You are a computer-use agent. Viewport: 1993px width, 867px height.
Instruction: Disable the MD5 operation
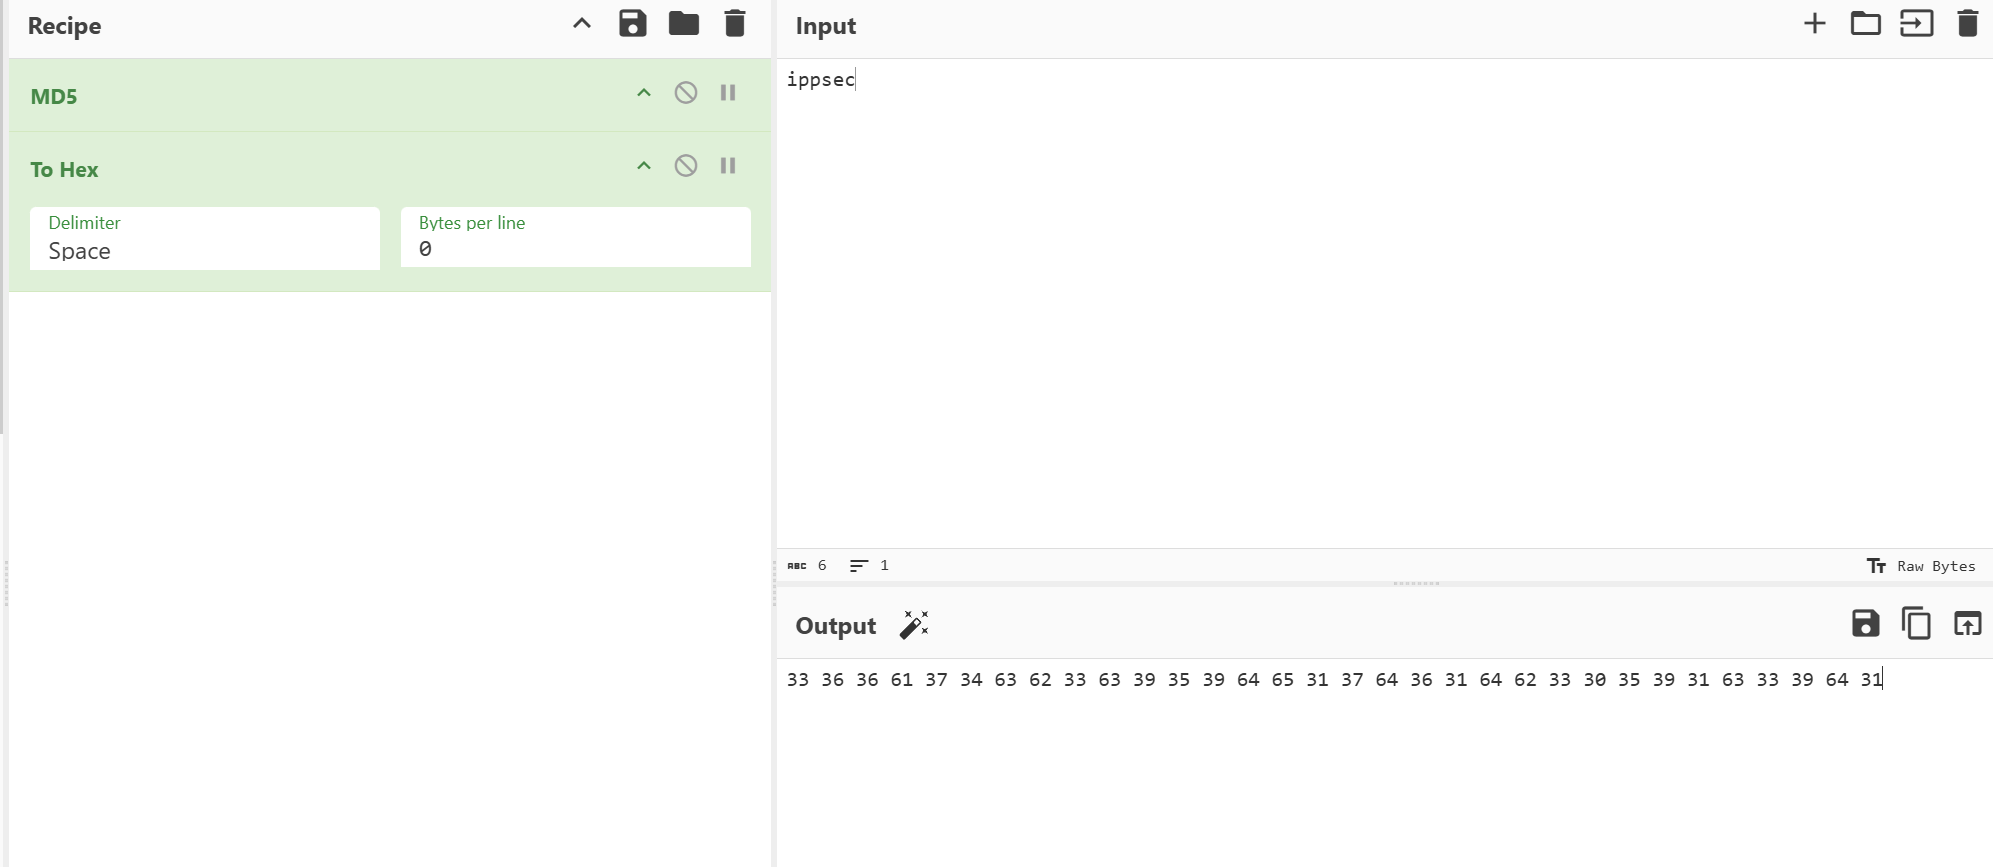tap(686, 93)
